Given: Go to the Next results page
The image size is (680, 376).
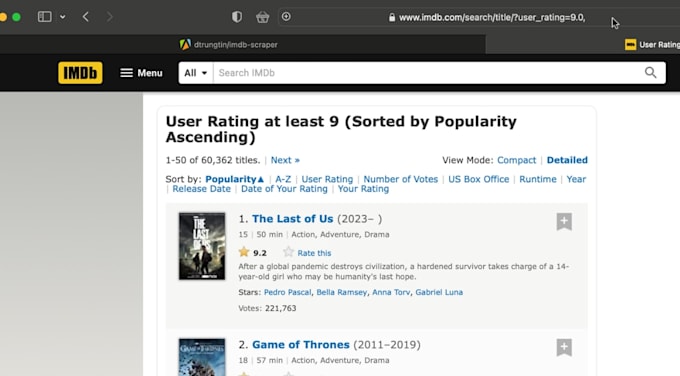Looking at the screenshot, I should 285,160.
